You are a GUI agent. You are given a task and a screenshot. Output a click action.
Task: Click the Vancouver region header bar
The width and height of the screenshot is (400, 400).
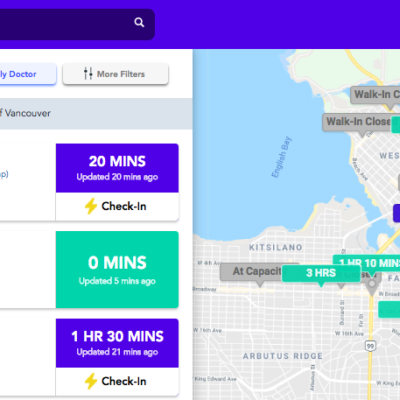point(96,114)
